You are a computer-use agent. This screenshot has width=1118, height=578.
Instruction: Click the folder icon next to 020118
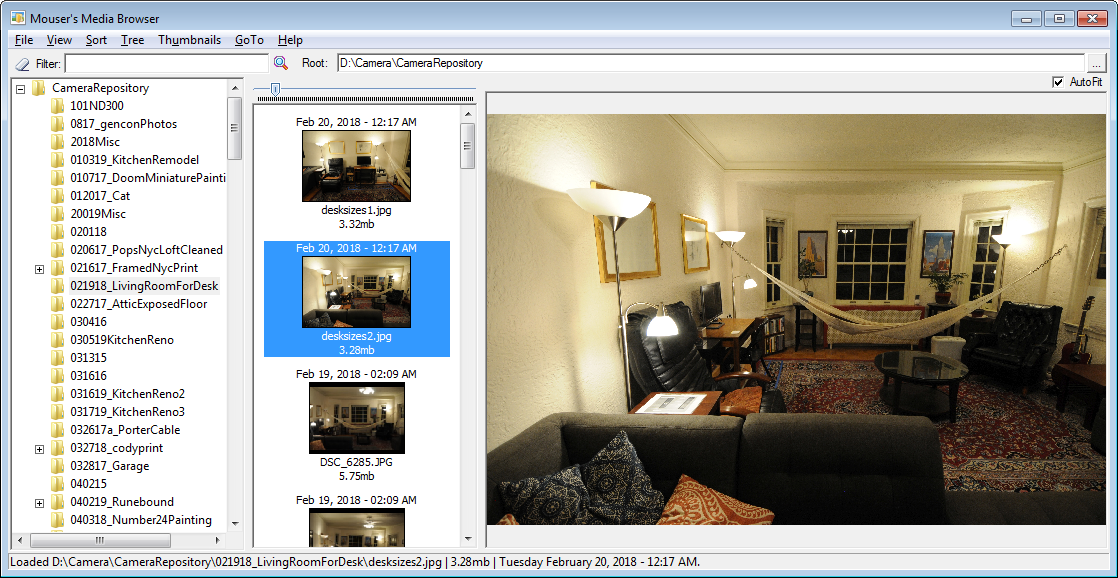pos(57,232)
